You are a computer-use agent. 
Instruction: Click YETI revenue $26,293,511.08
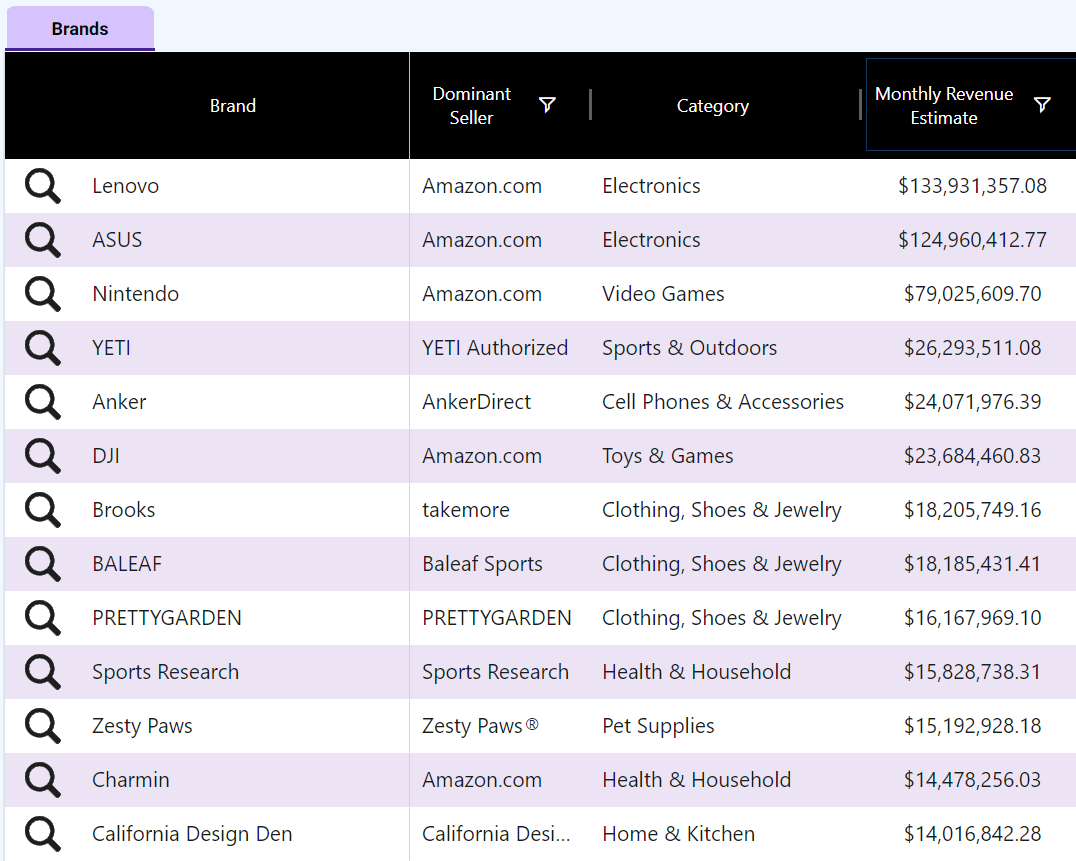click(972, 348)
